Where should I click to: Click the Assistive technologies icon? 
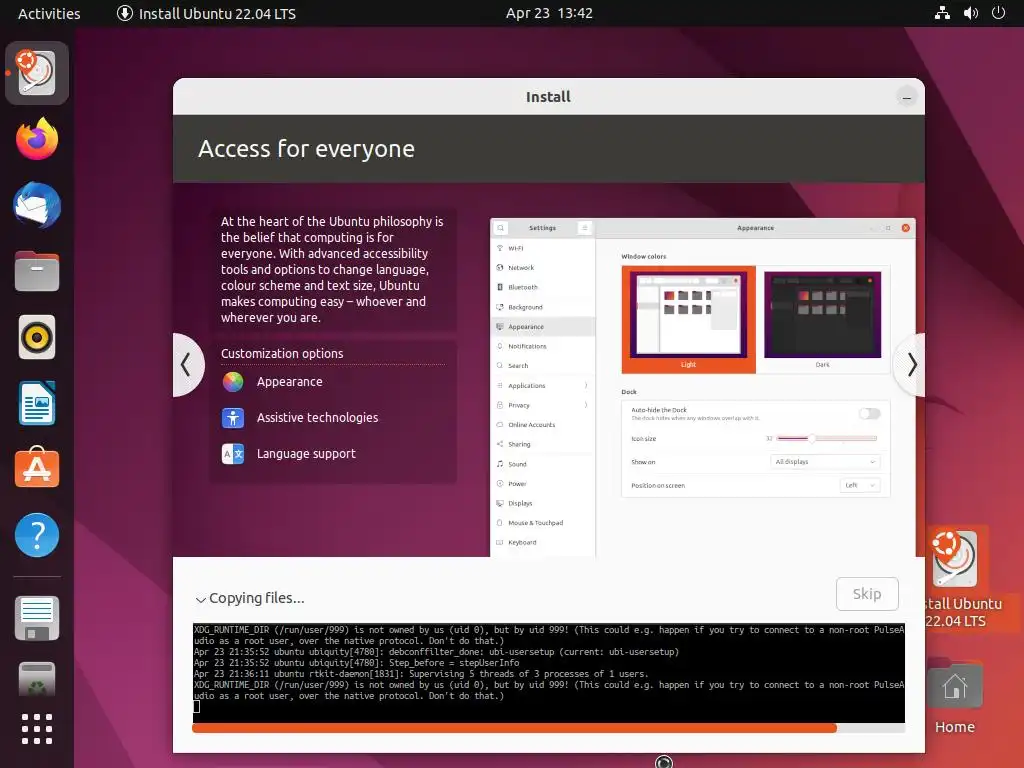tap(232, 418)
